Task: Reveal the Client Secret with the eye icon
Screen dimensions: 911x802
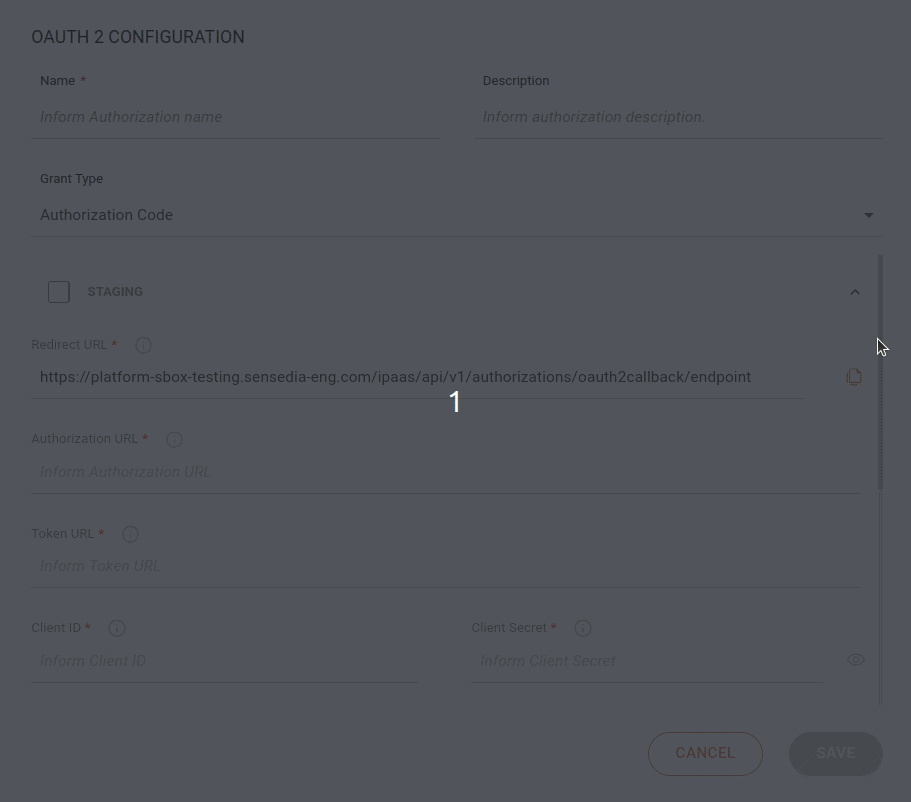Action: tap(856, 659)
